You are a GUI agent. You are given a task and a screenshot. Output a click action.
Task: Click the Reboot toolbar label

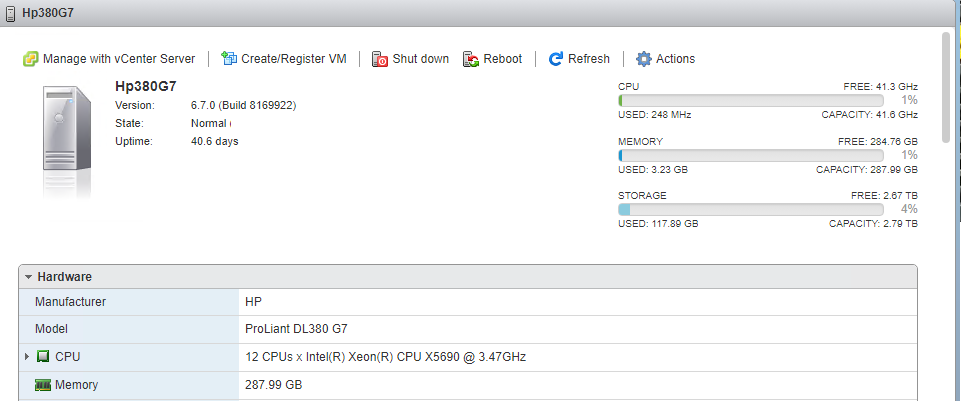503,59
